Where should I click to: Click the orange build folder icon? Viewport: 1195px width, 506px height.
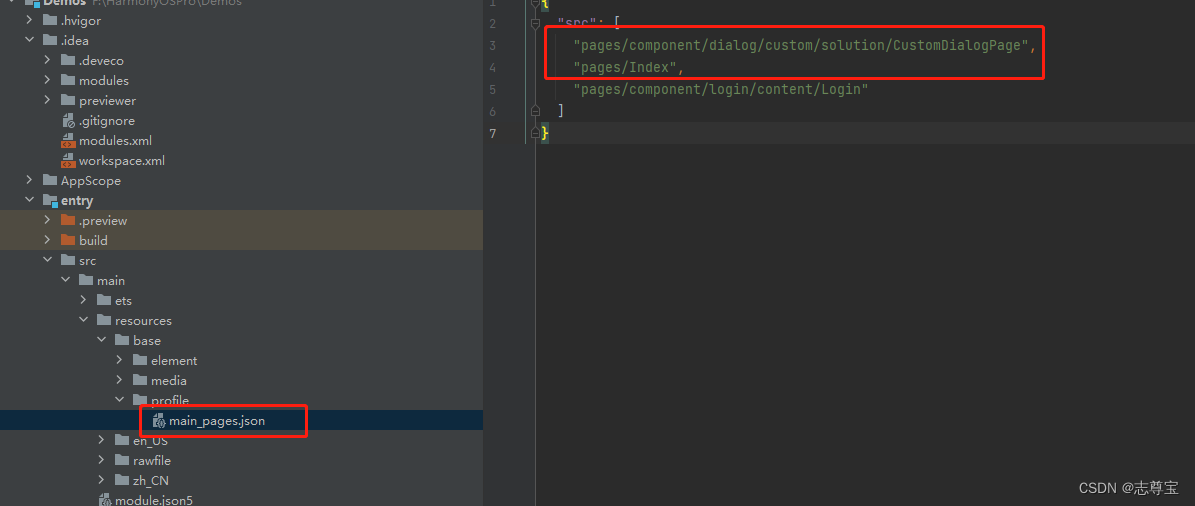pos(68,240)
